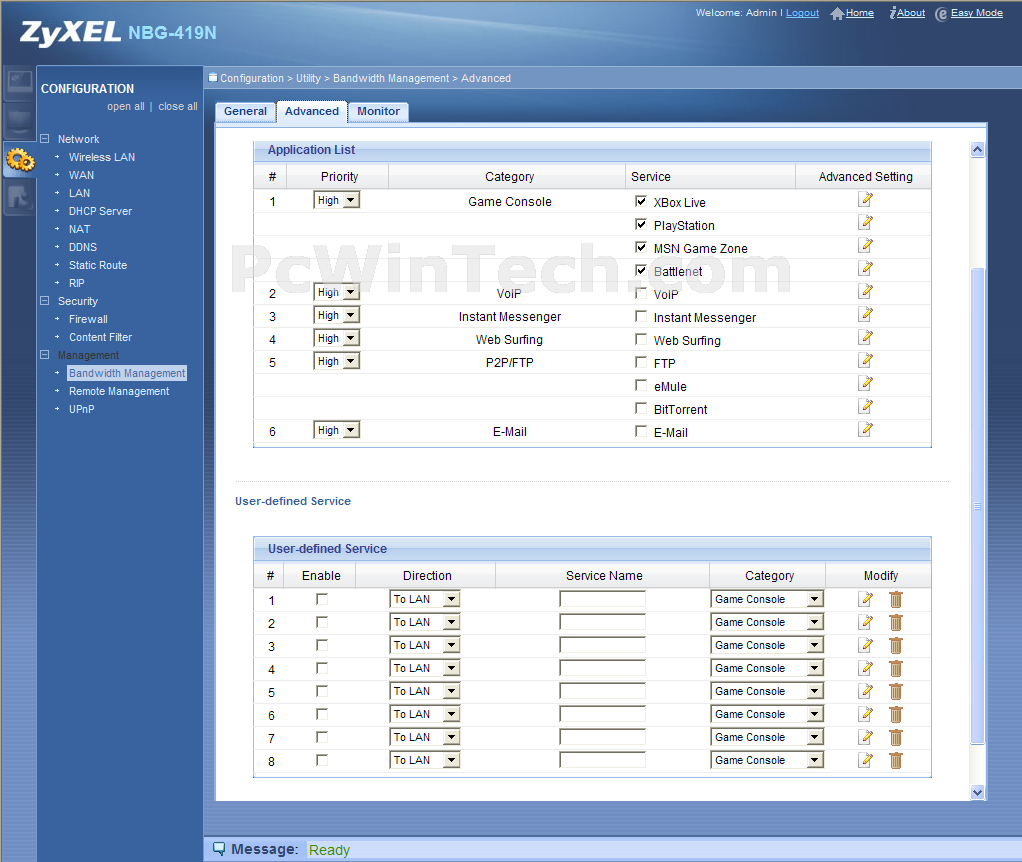Delete user-defined service row 8
The width and height of the screenshot is (1022, 862).
point(896,760)
